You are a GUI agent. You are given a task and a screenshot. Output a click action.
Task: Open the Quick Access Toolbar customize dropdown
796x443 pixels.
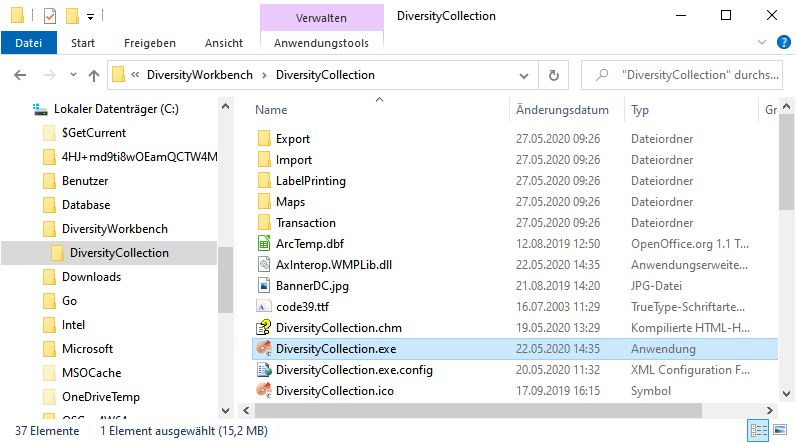coord(91,16)
